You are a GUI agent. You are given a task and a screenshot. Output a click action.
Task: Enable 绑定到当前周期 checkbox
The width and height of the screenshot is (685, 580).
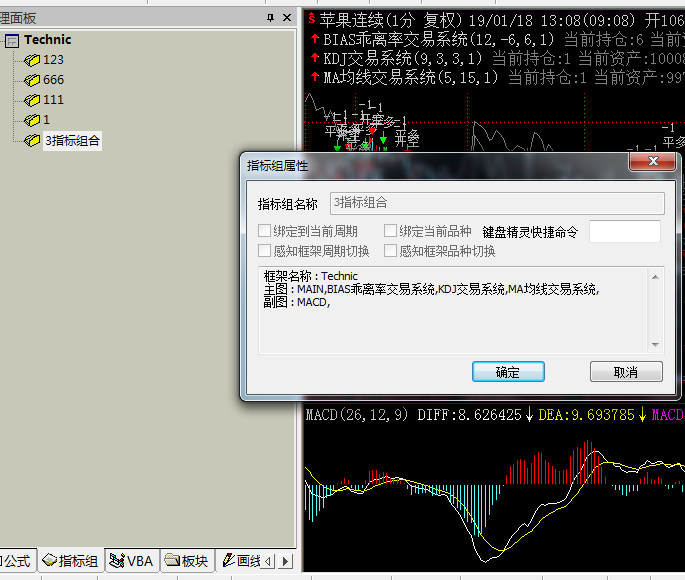tap(264, 231)
